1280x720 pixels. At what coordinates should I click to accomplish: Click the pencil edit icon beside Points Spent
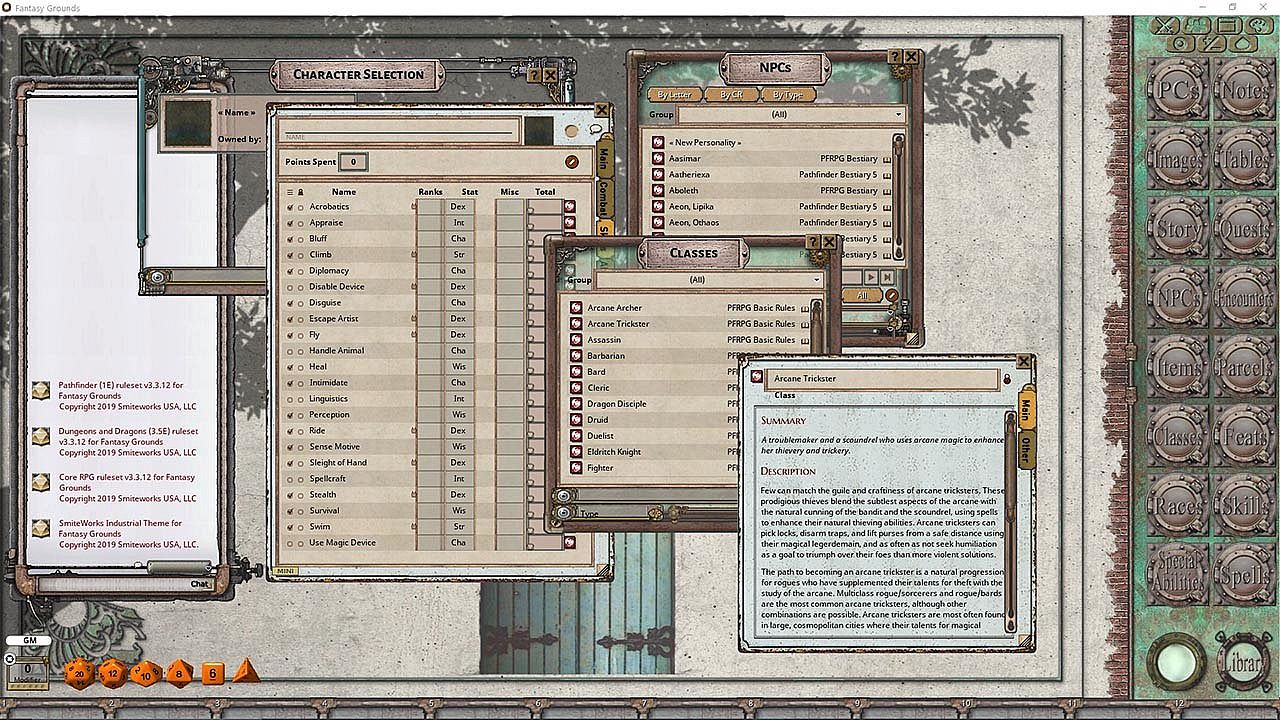click(x=572, y=162)
